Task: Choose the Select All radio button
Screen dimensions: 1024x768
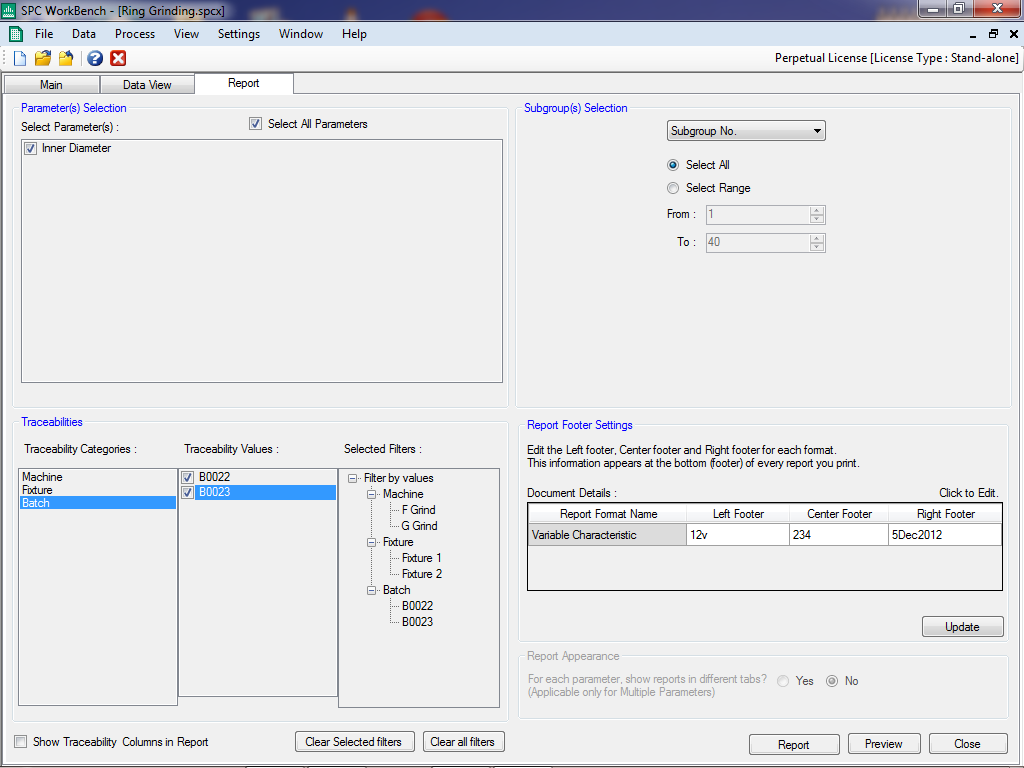Action: coord(673,165)
